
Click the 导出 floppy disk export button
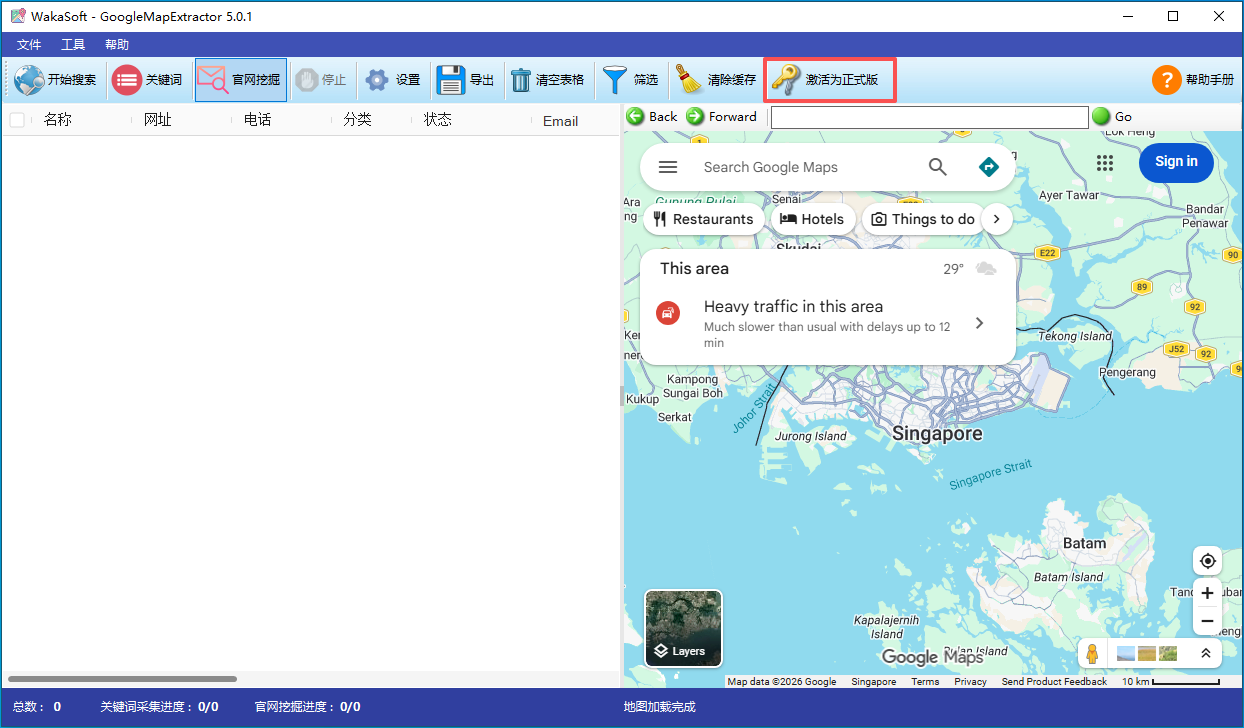pos(466,80)
